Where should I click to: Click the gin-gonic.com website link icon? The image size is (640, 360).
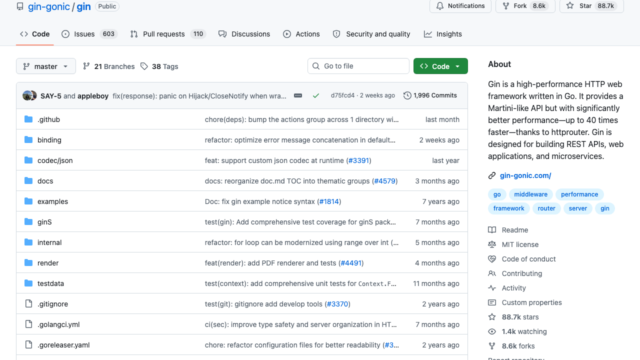(492, 176)
